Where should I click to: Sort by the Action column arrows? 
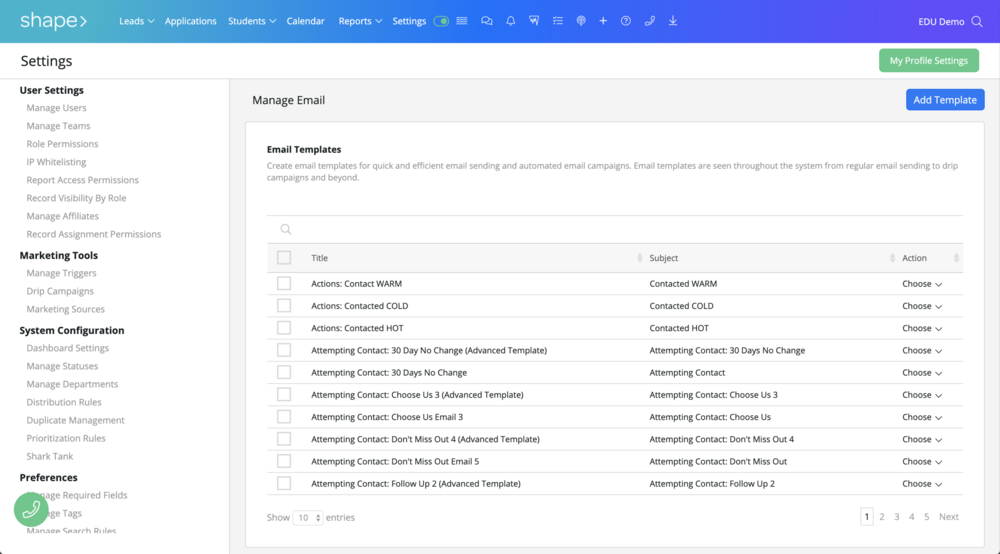(x=956, y=258)
